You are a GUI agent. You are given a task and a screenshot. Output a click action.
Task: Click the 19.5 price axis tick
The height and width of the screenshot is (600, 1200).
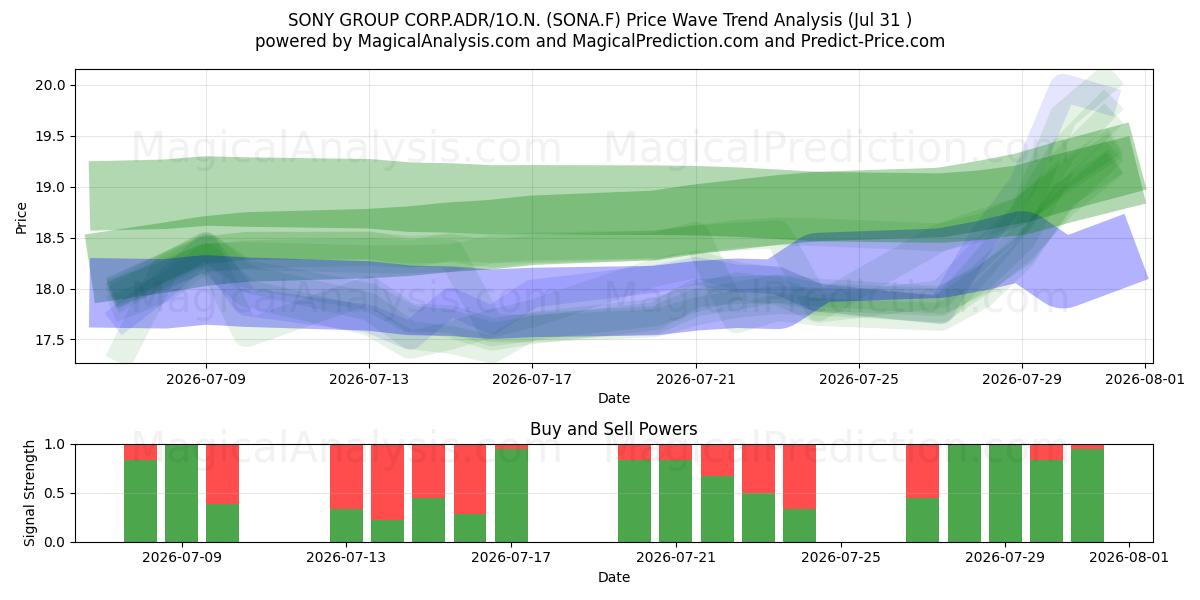tap(51, 136)
